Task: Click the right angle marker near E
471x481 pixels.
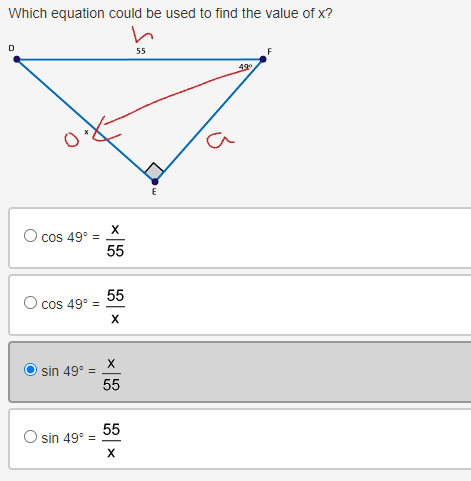Action: [x=154, y=170]
